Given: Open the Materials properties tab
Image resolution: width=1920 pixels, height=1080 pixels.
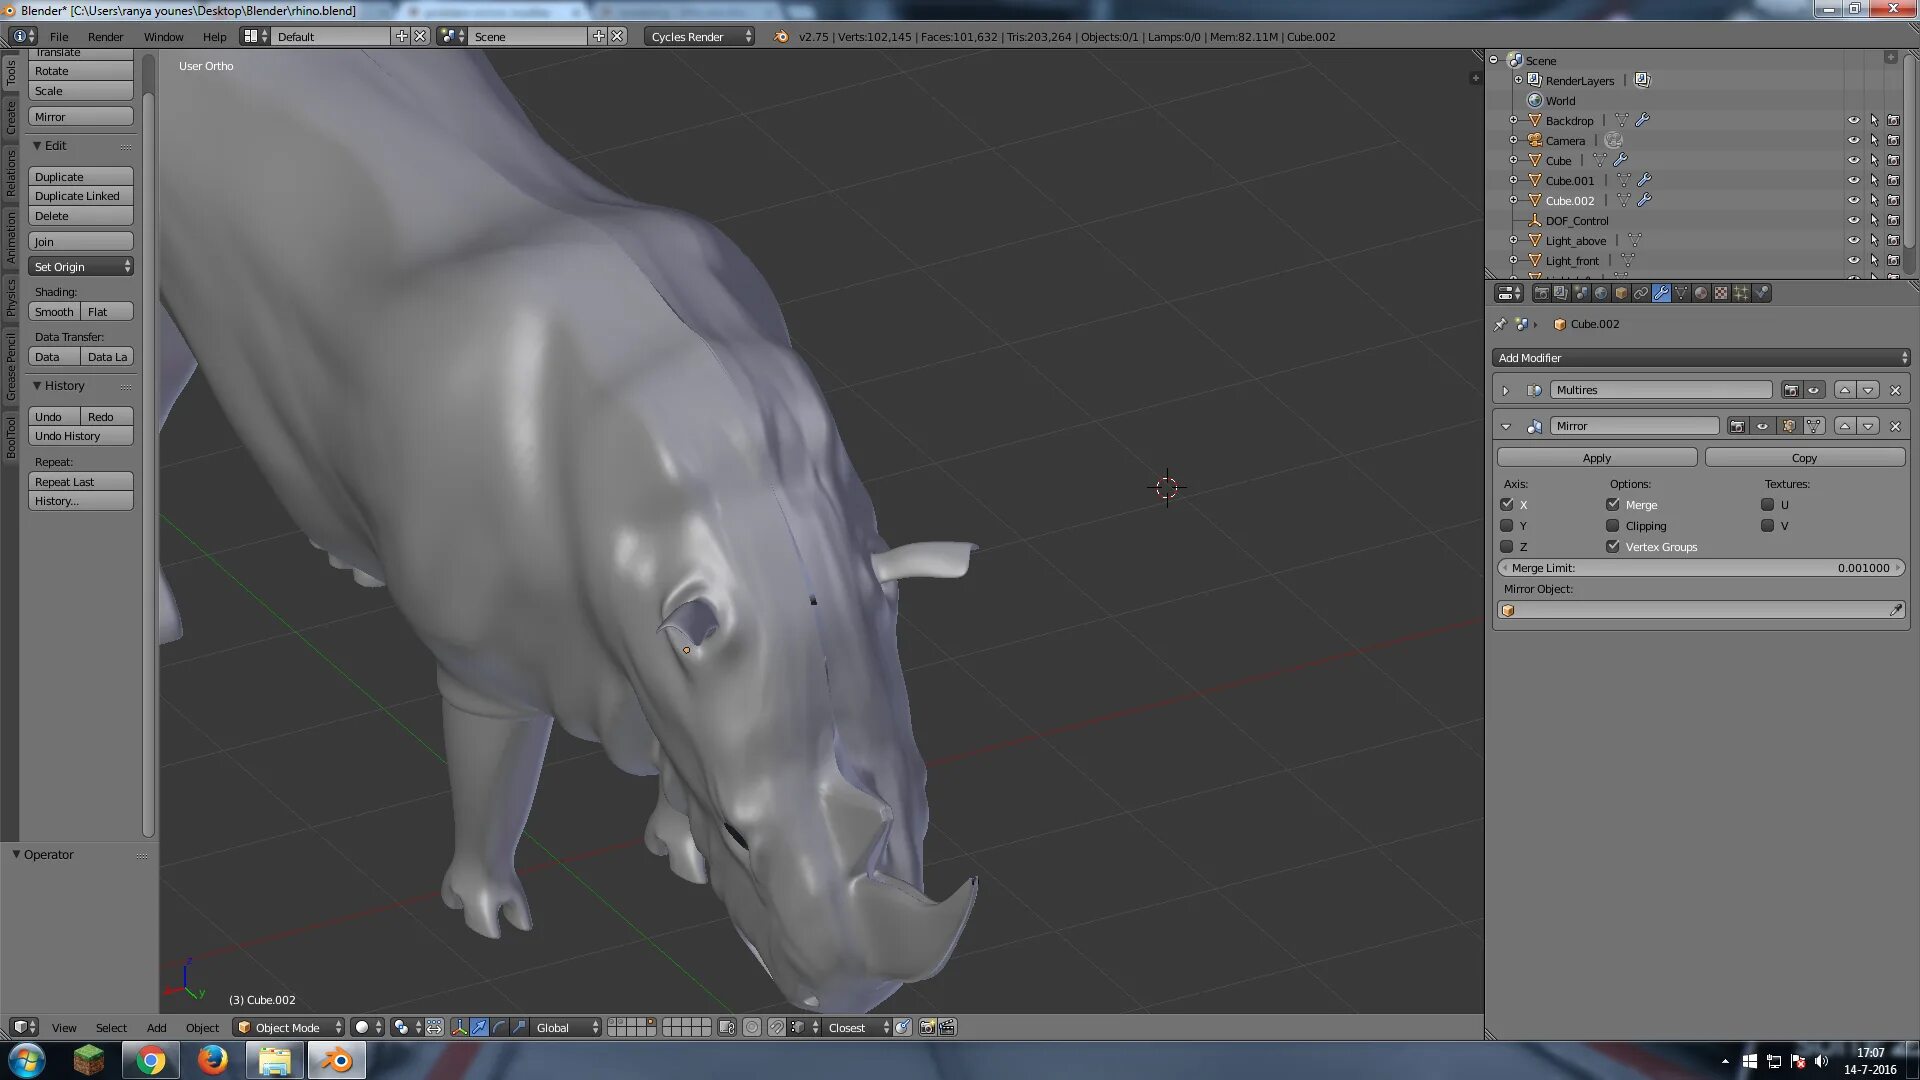Looking at the screenshot, I should [1701, 293].
